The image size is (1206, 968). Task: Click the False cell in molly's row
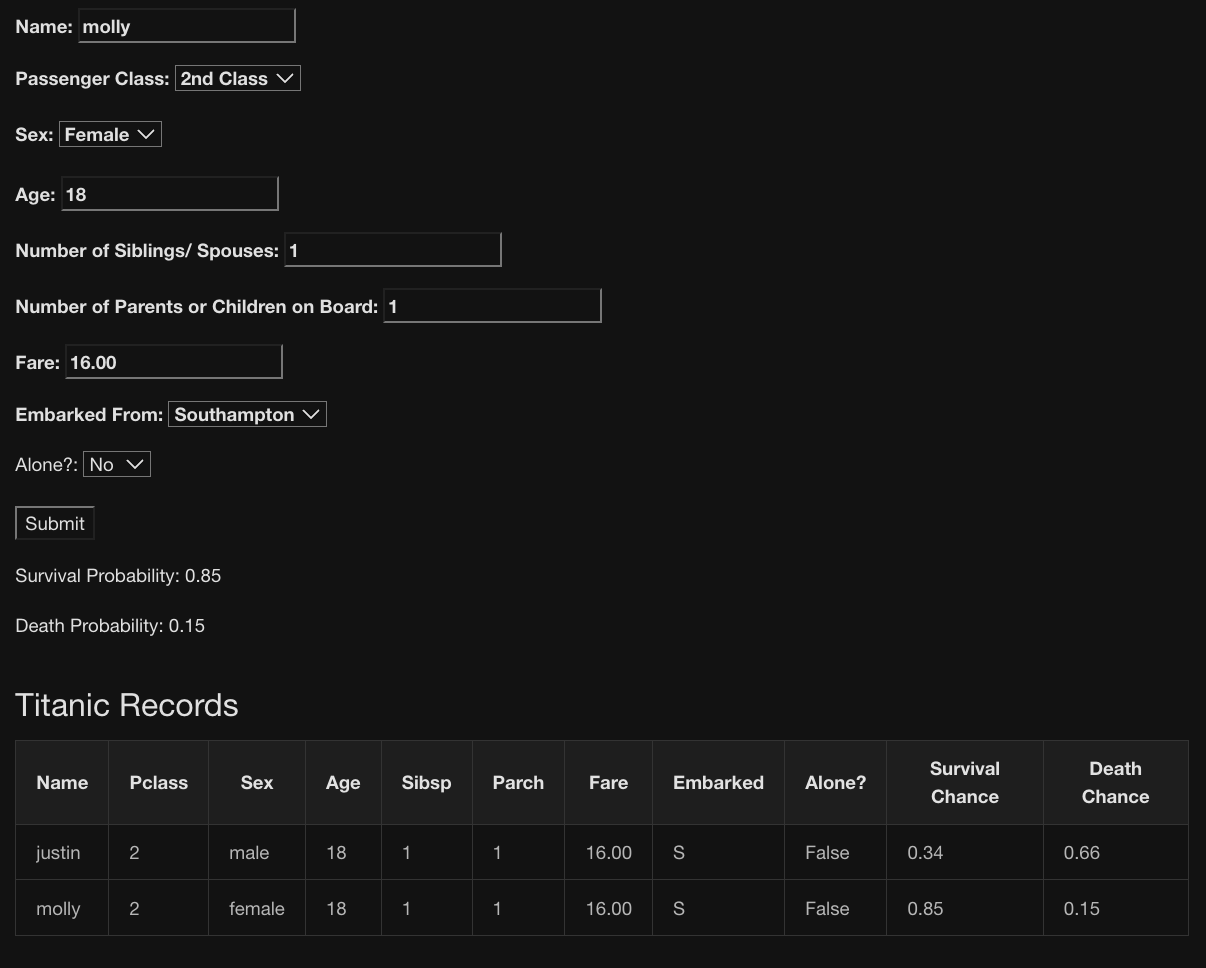pyautogui.click(x=836, y=909)
